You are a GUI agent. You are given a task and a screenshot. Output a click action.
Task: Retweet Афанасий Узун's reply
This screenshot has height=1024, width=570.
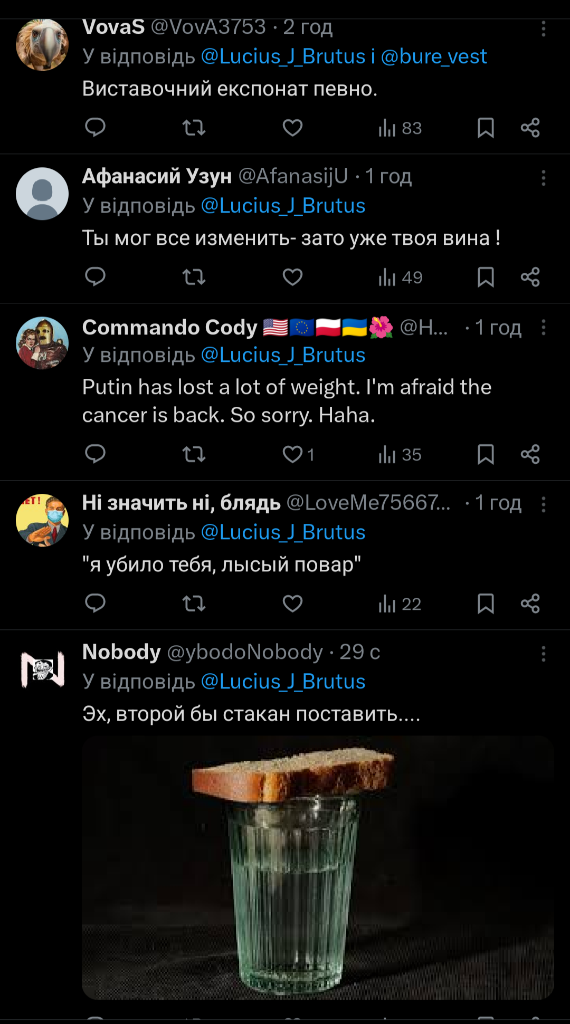[193, 277]
